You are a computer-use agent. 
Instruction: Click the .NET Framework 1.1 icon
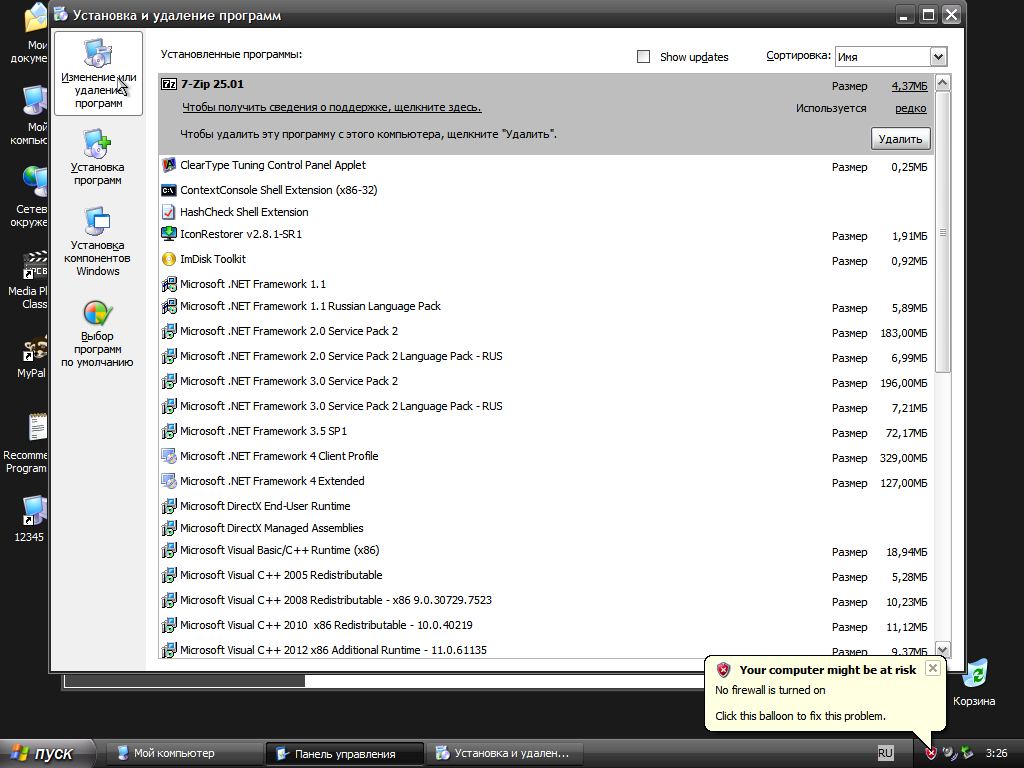pos(168,284)
